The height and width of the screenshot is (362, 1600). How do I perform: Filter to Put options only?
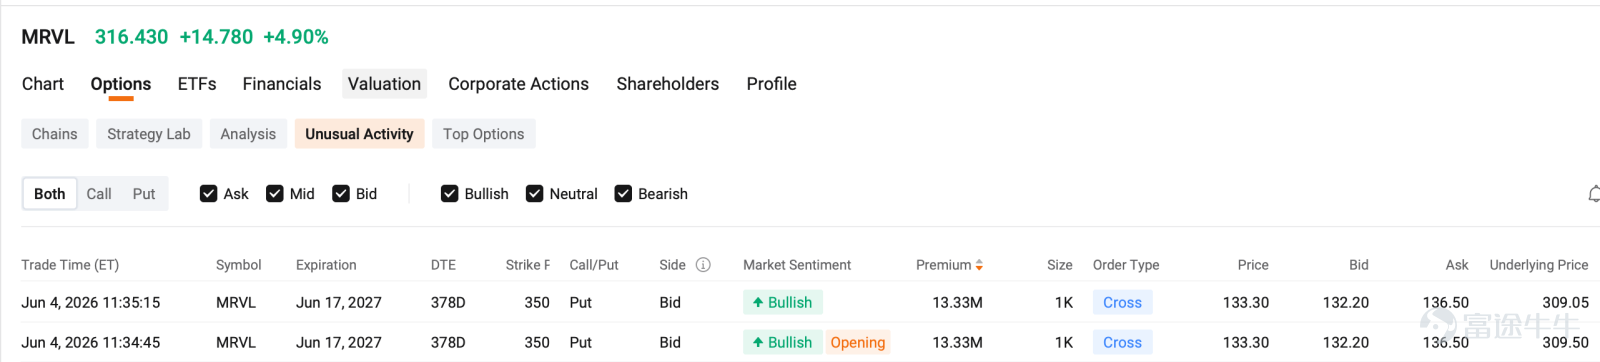144,194
